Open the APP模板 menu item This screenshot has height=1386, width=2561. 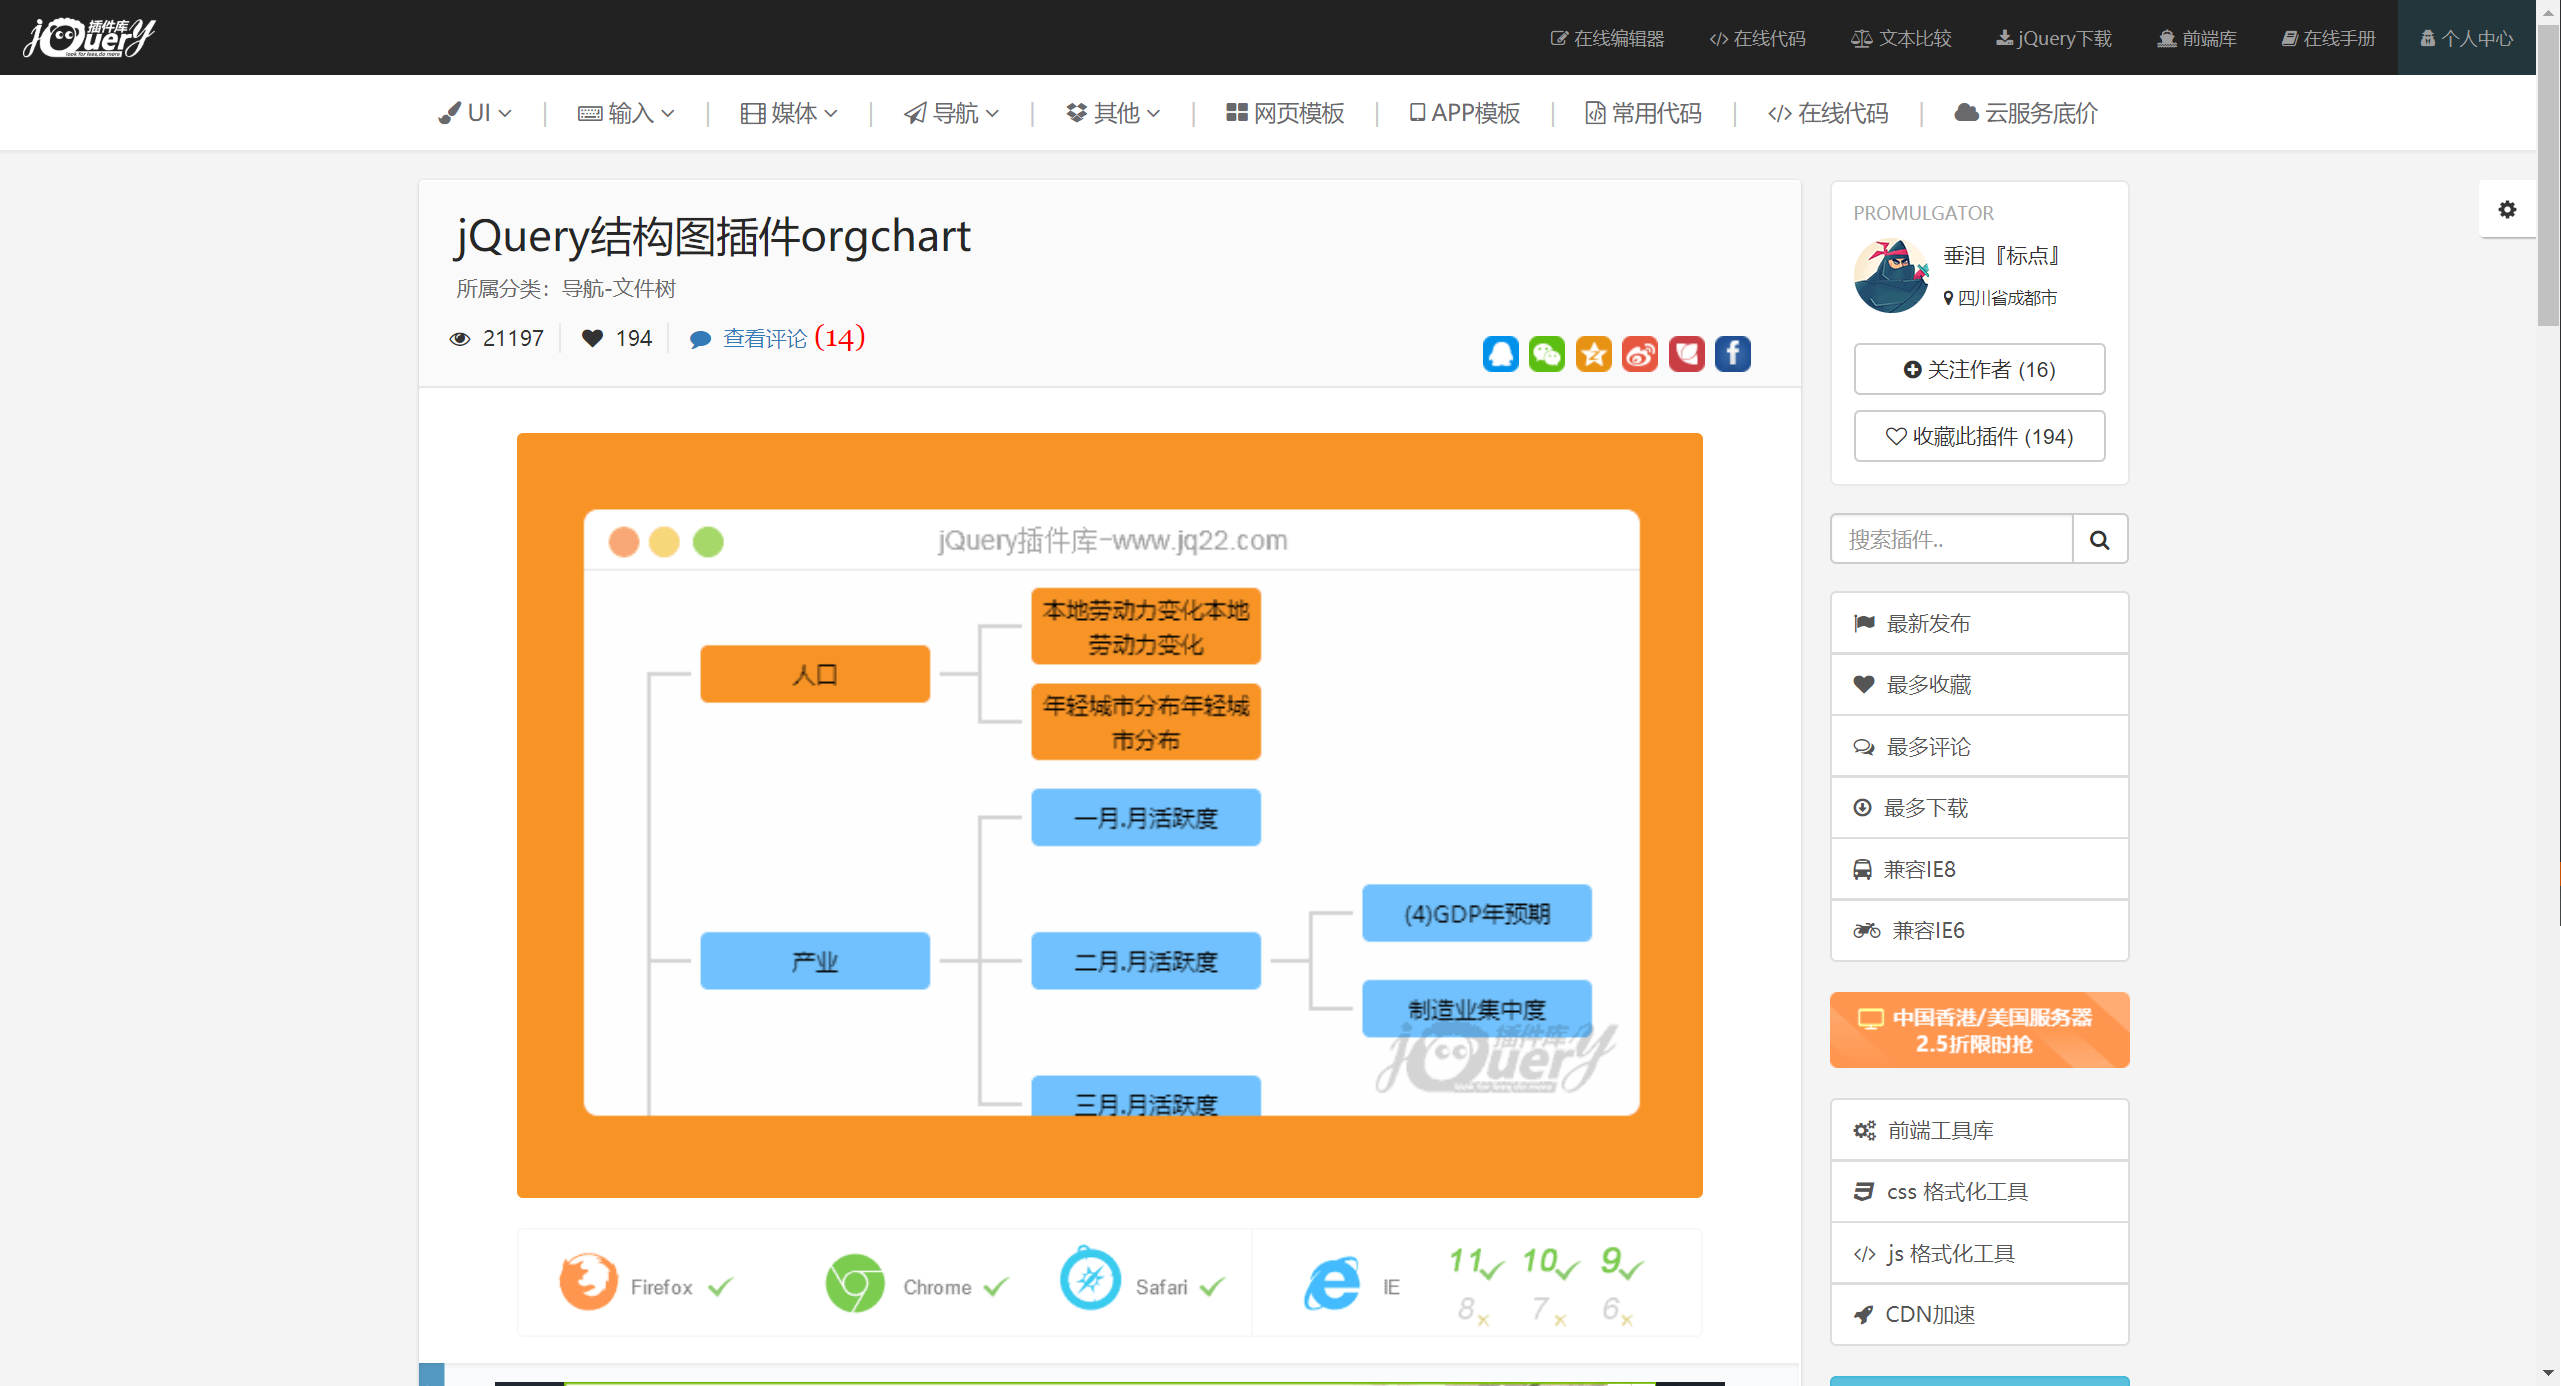[1463, 113]
